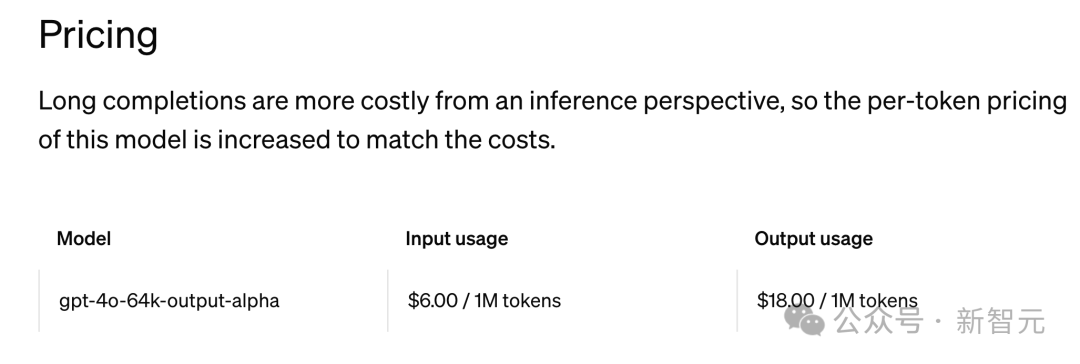Click the 公众号 watermark text
1080x364 pixels.
[x=878, y=321]
